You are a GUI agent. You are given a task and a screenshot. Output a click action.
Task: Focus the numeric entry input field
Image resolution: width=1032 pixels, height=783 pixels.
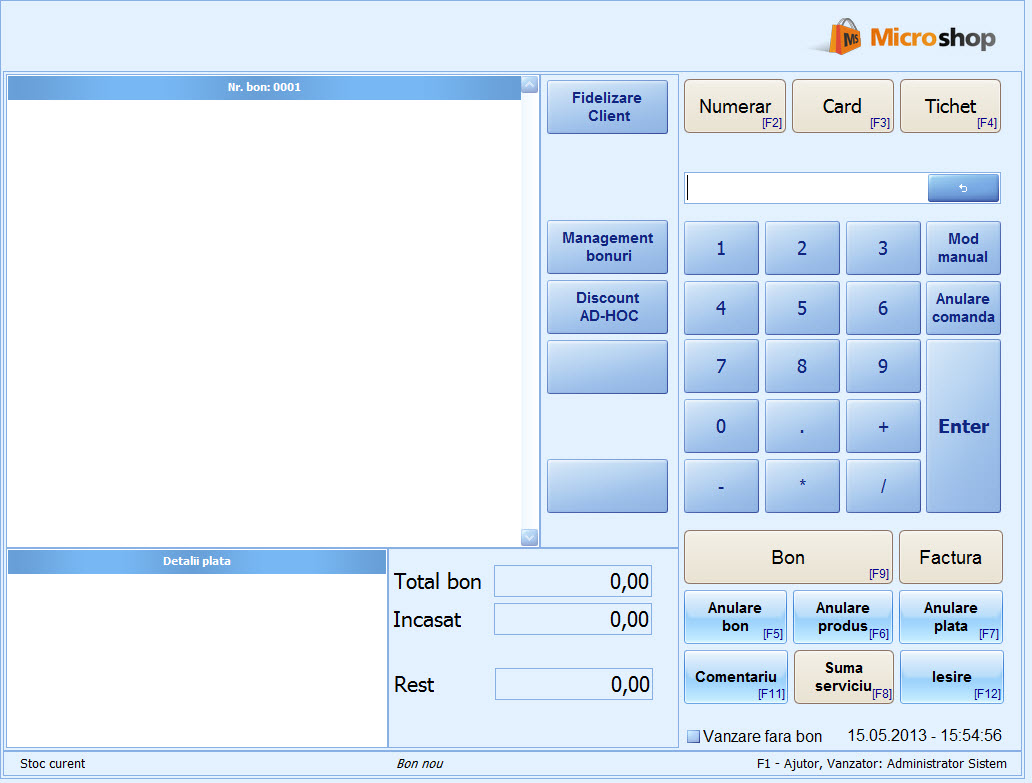[806, 188]
